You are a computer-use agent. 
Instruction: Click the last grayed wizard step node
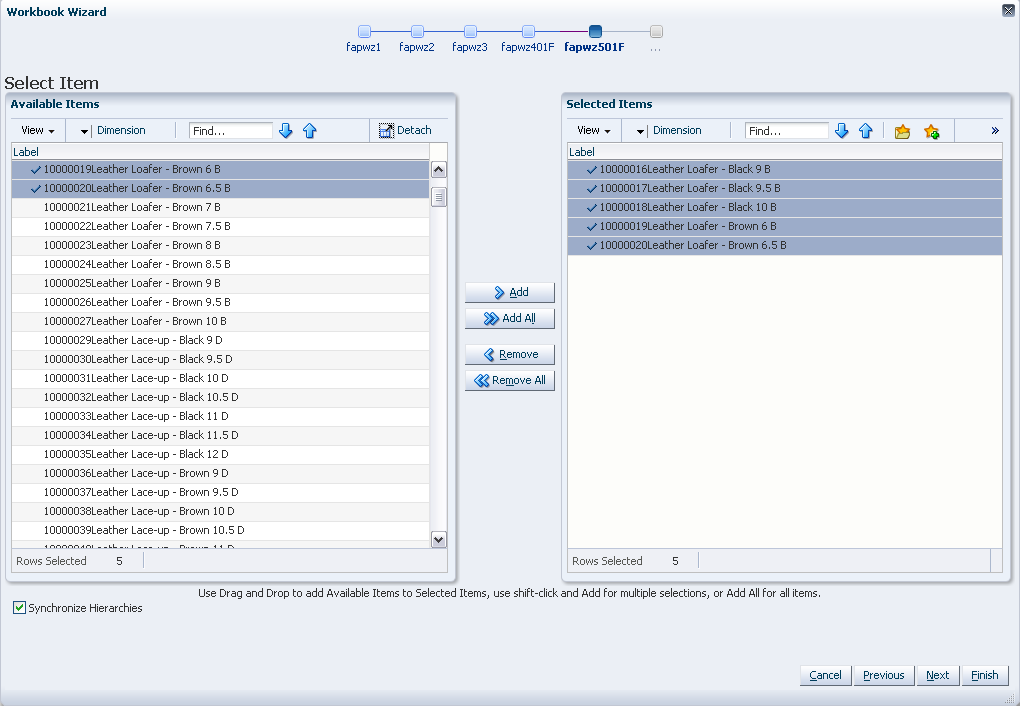[656, 31]
